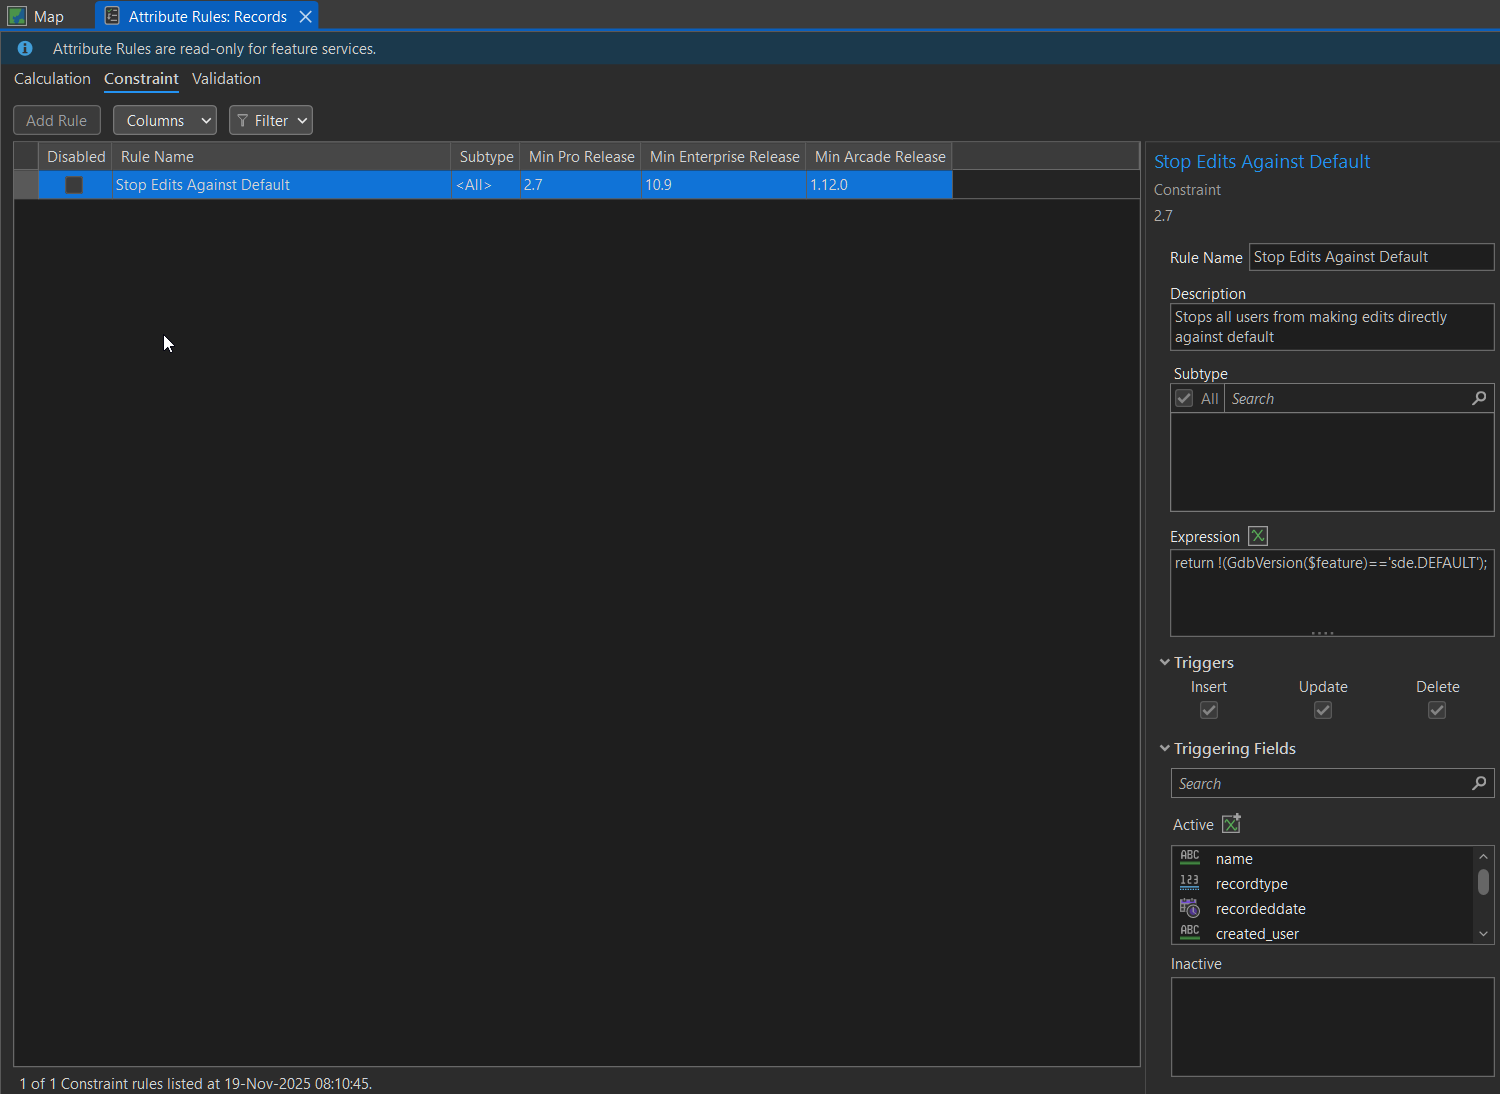The height and width of the screenshot is (1094, 1500).
Task: Click the text field icon beside created_user
Action: (1190, 933)
